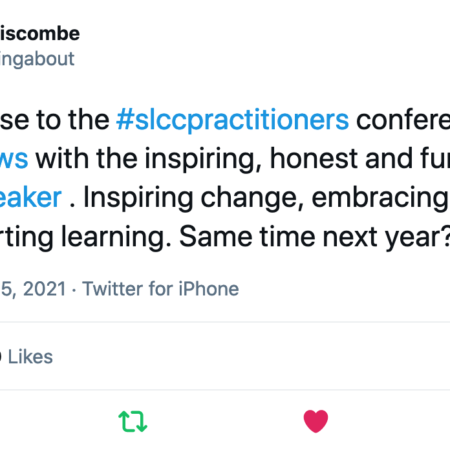Viewport: 450px width, 450px height.
Task: Click the dot separator before "Twitter for iPhone"
Action: [x=74, y=289]
